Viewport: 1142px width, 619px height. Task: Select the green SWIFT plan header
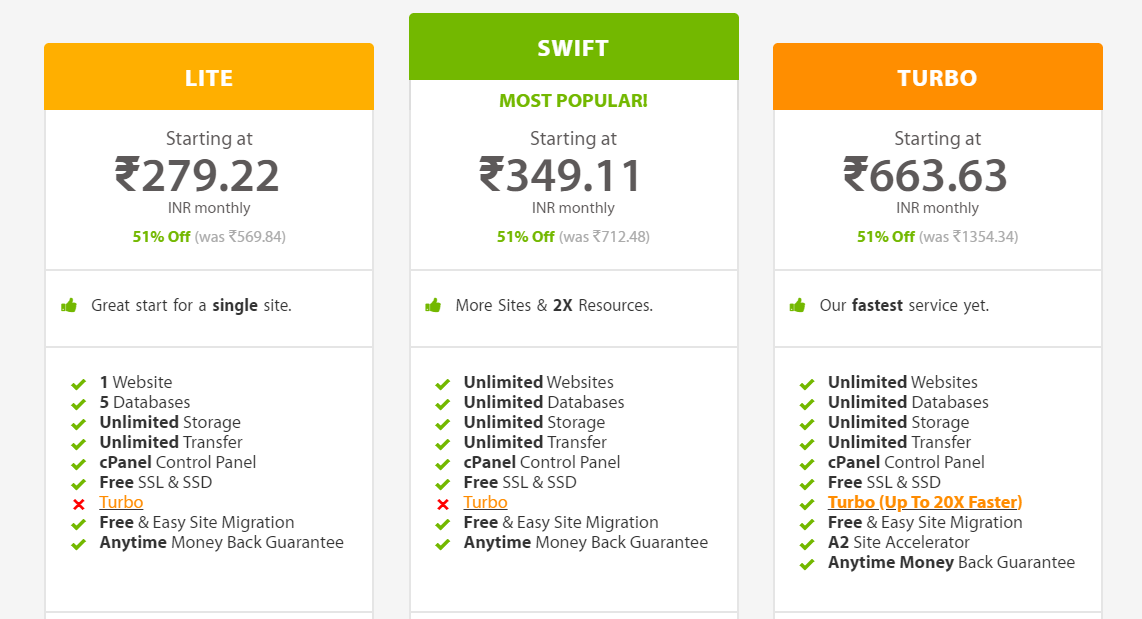[x=573, y=48]
